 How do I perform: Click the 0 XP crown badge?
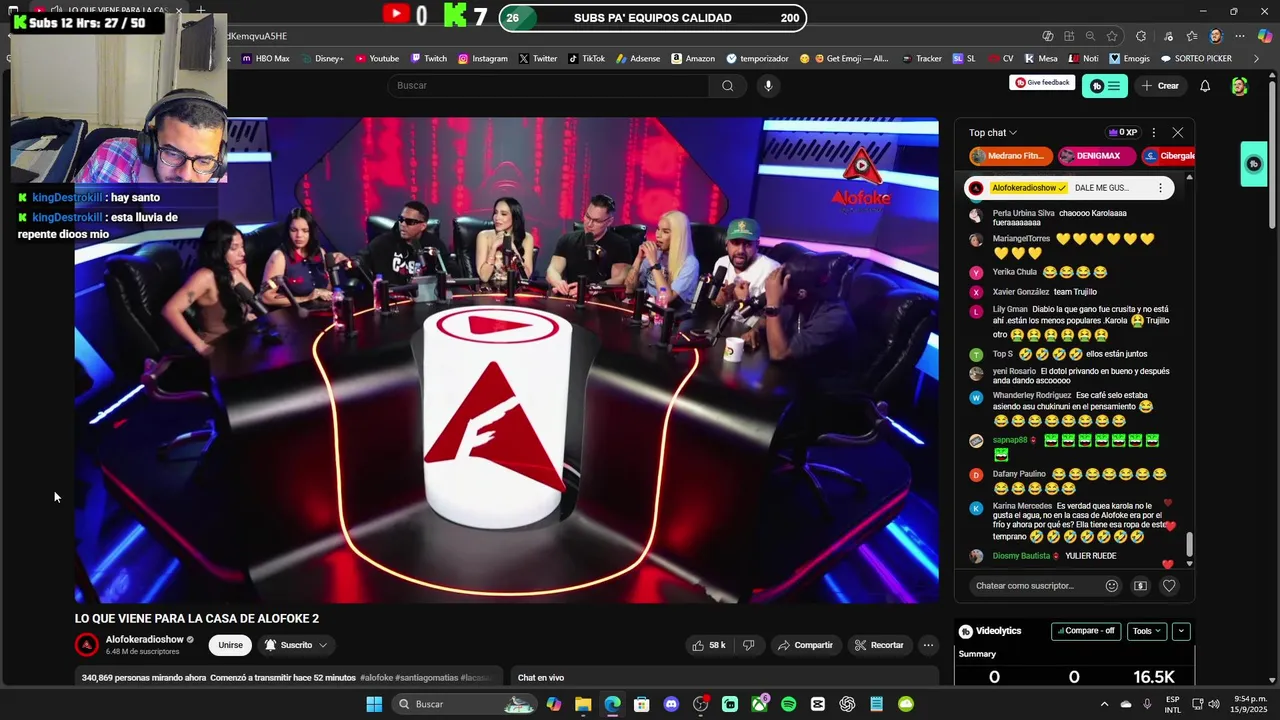pyautogui.click(x=1122, y=132)
